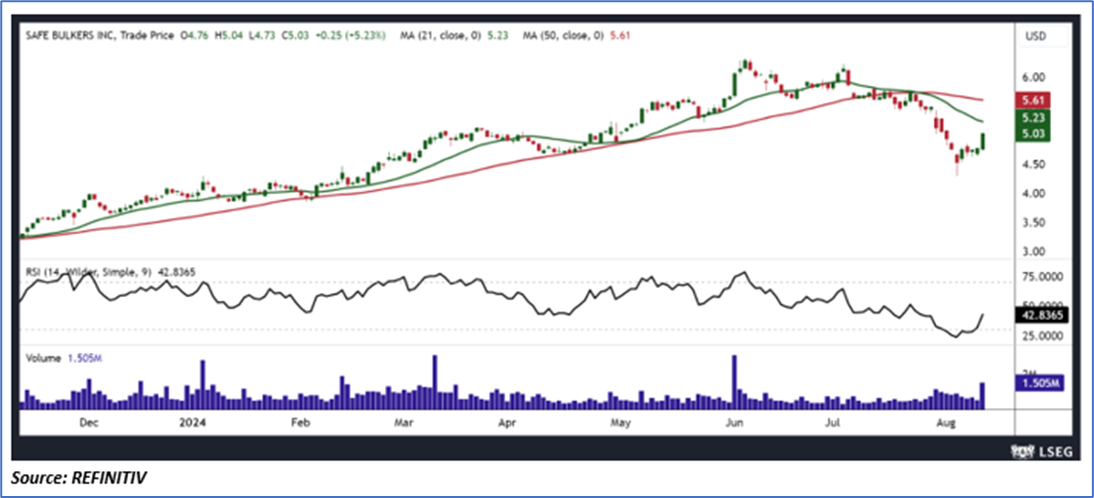Image resolution: width=1094 pixels, height=498 pixels.
Task: Click the tallest June volume bar
Action: pos(734,382)
